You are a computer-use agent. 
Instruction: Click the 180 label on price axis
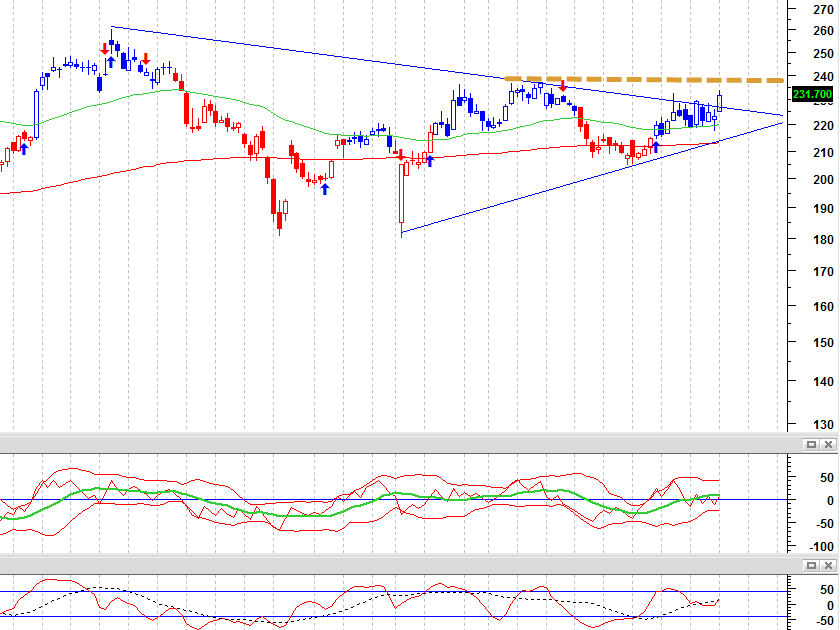823,240
